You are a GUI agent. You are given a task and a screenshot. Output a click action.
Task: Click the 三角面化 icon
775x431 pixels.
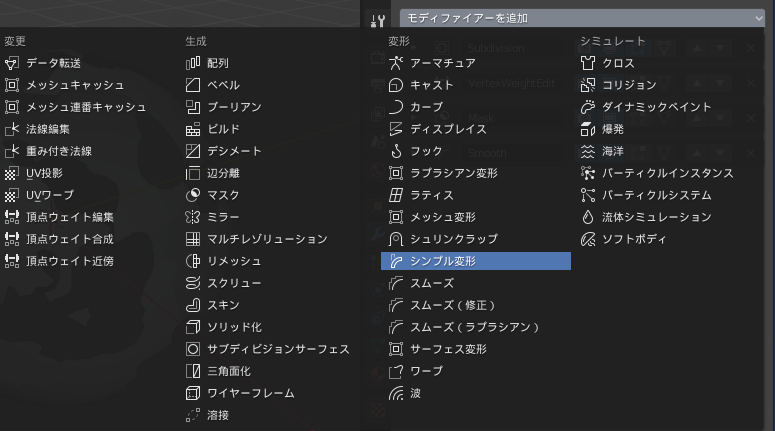pos(193,371)
